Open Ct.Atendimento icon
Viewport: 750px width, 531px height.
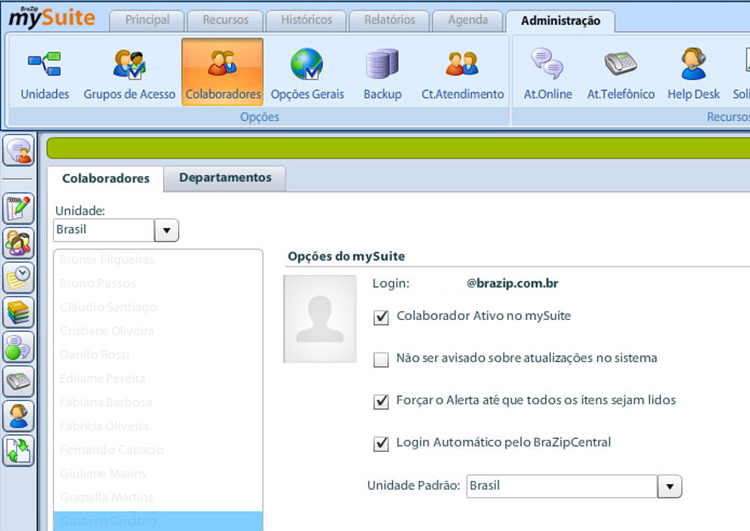(x=462, y=65)
